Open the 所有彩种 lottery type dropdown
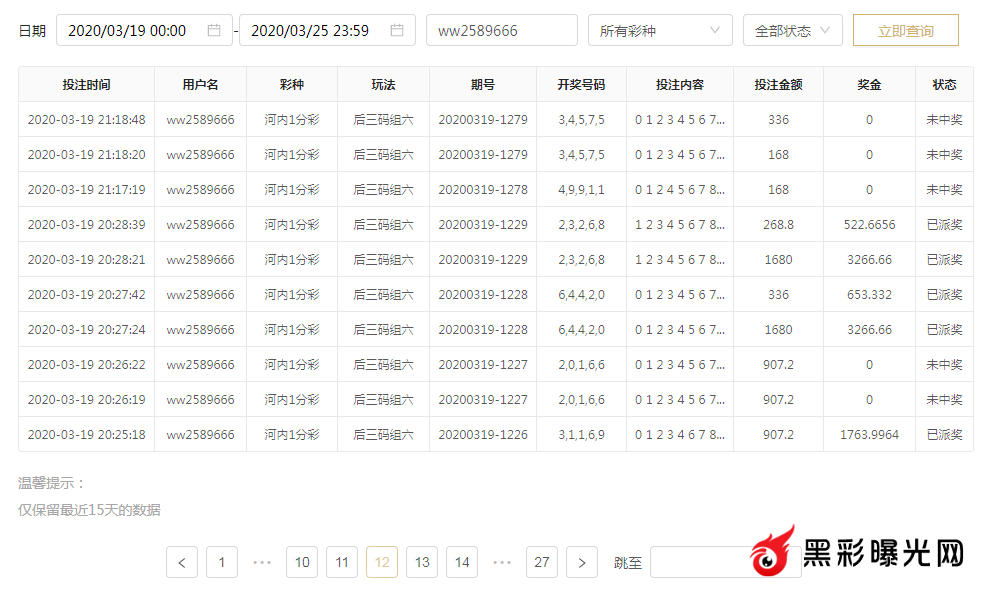This screenshot has height=599, width=991. (659, 31)
